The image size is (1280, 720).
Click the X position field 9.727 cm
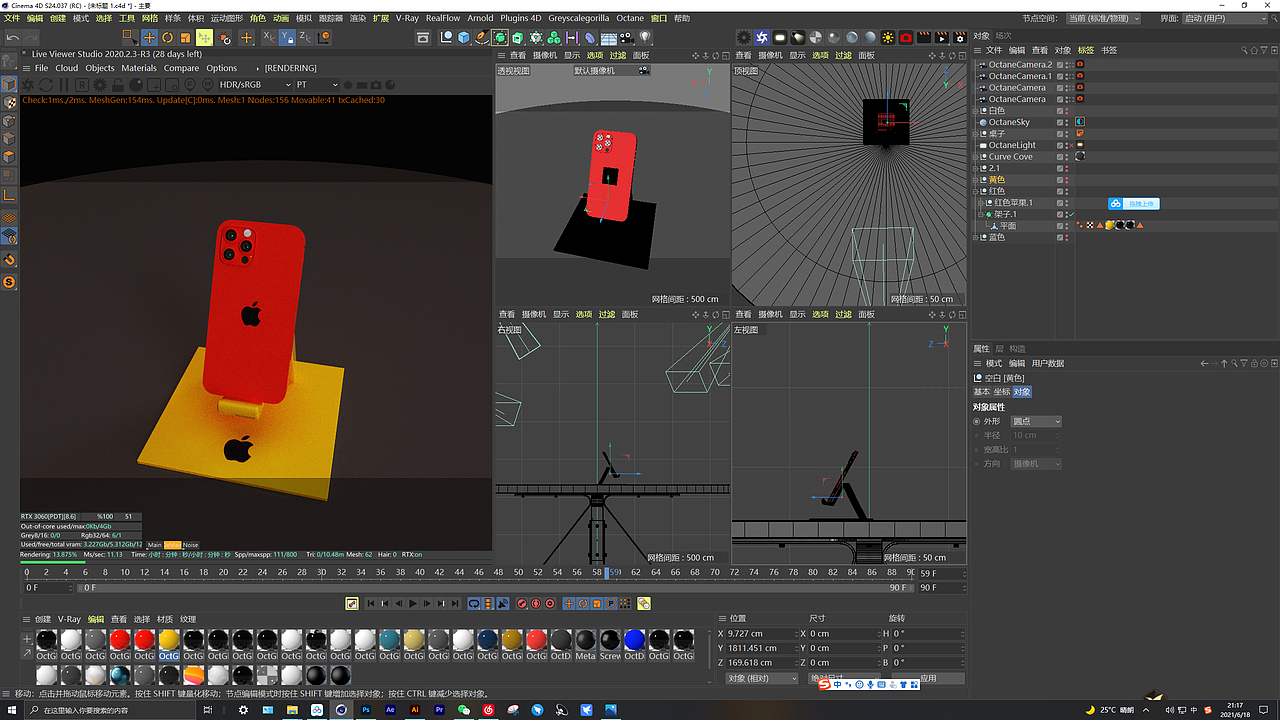point(761,634)
